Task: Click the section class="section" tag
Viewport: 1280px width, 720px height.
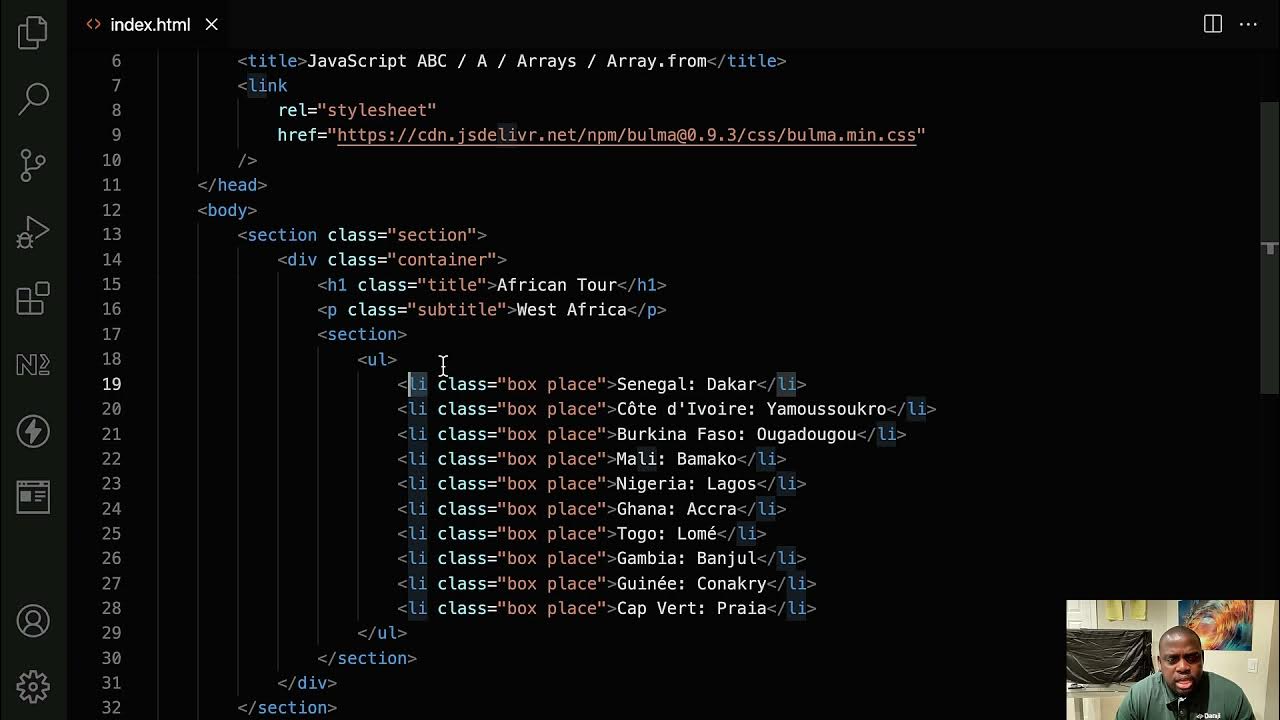Action: click(x=362, y=235)
